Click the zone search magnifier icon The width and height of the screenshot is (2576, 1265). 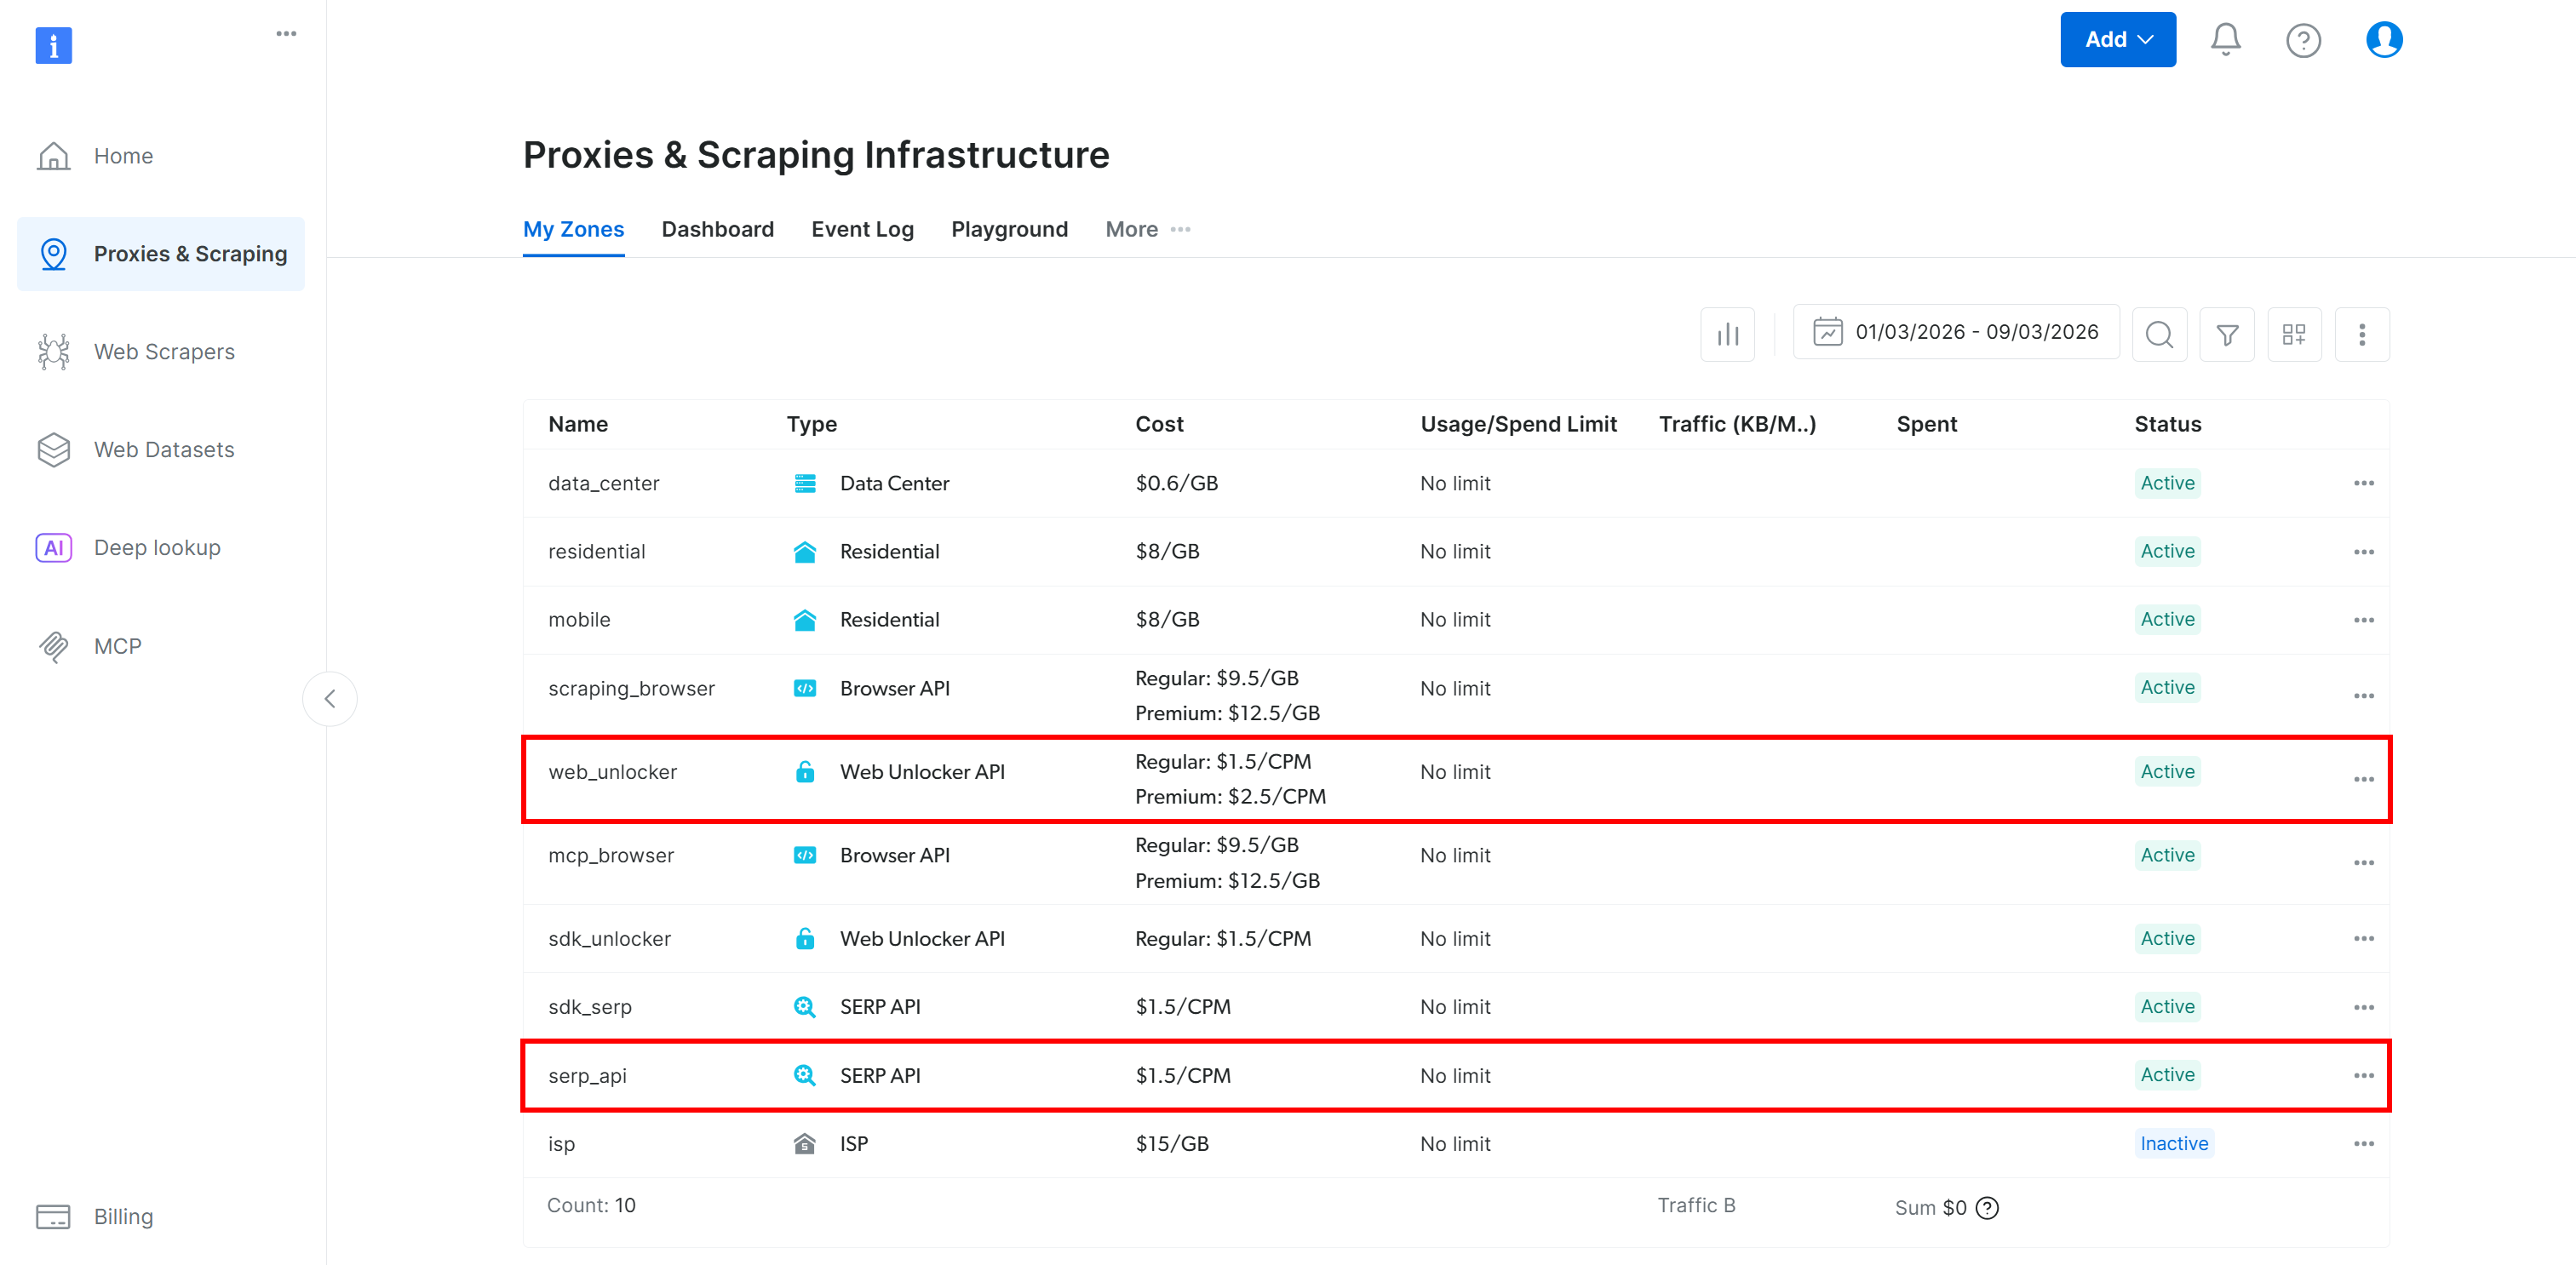pyautogui.click(x=2159, y=334)
